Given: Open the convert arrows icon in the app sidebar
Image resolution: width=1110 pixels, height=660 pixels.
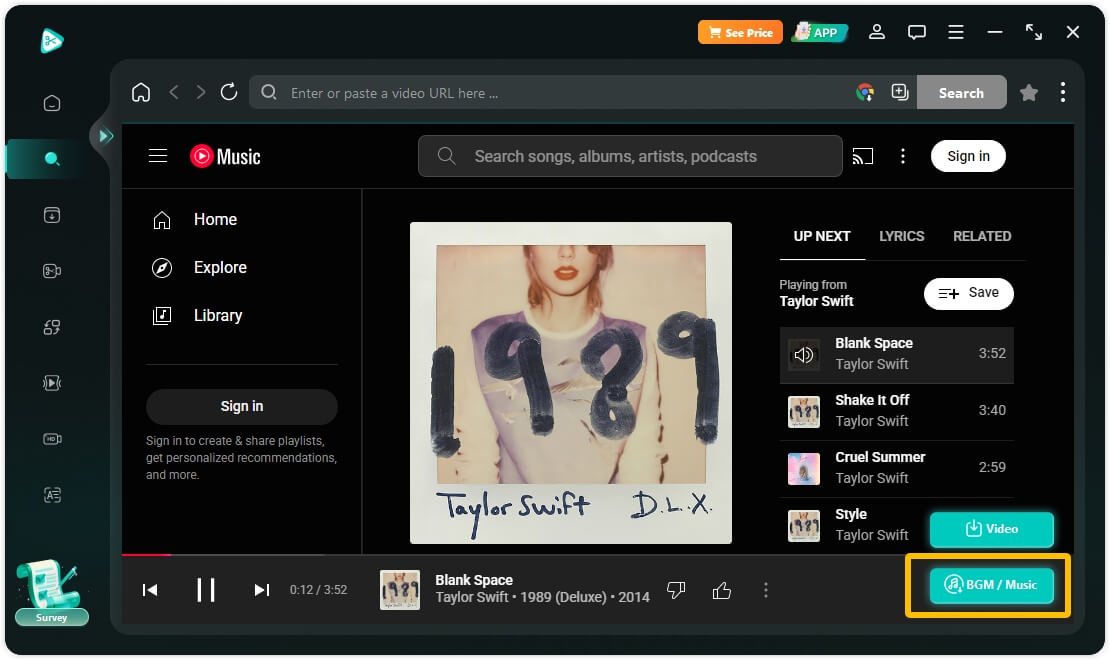Looking at the screenshot, I should pyautogui.click(x=52, y=326).
